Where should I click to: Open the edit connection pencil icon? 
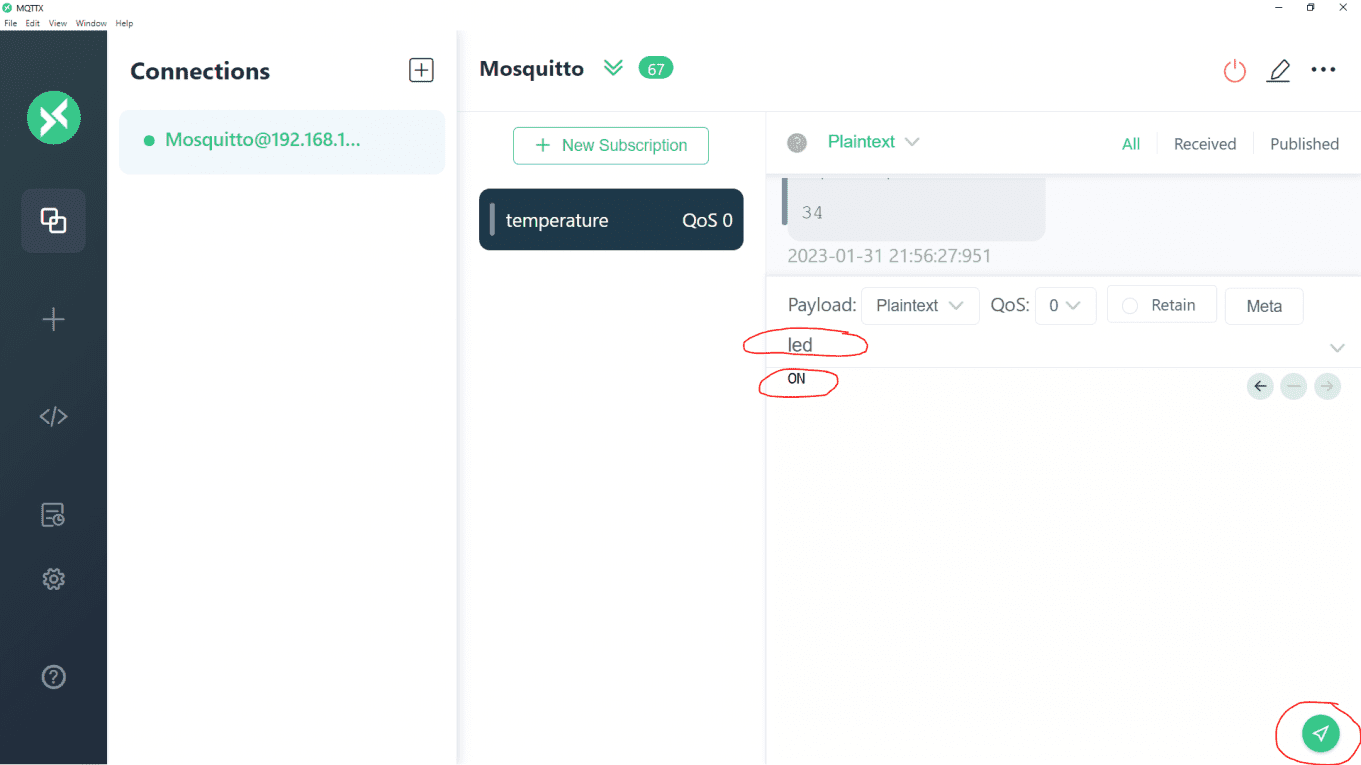coord(1279,70)
